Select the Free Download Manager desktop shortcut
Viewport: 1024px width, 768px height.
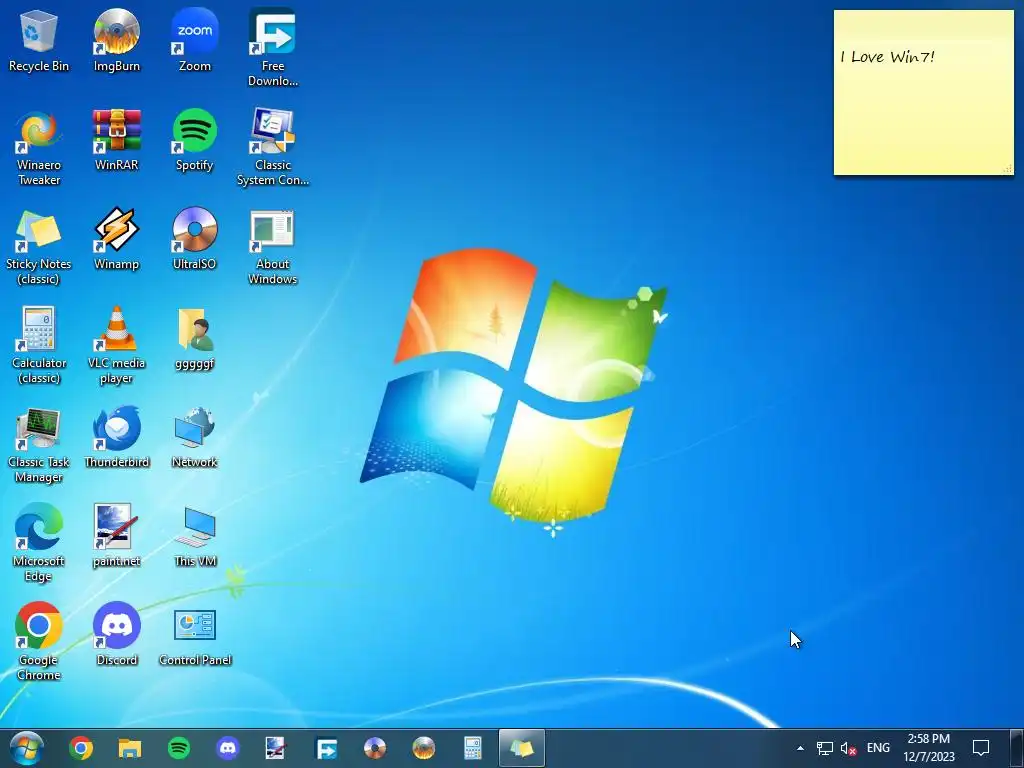[272, 47]
